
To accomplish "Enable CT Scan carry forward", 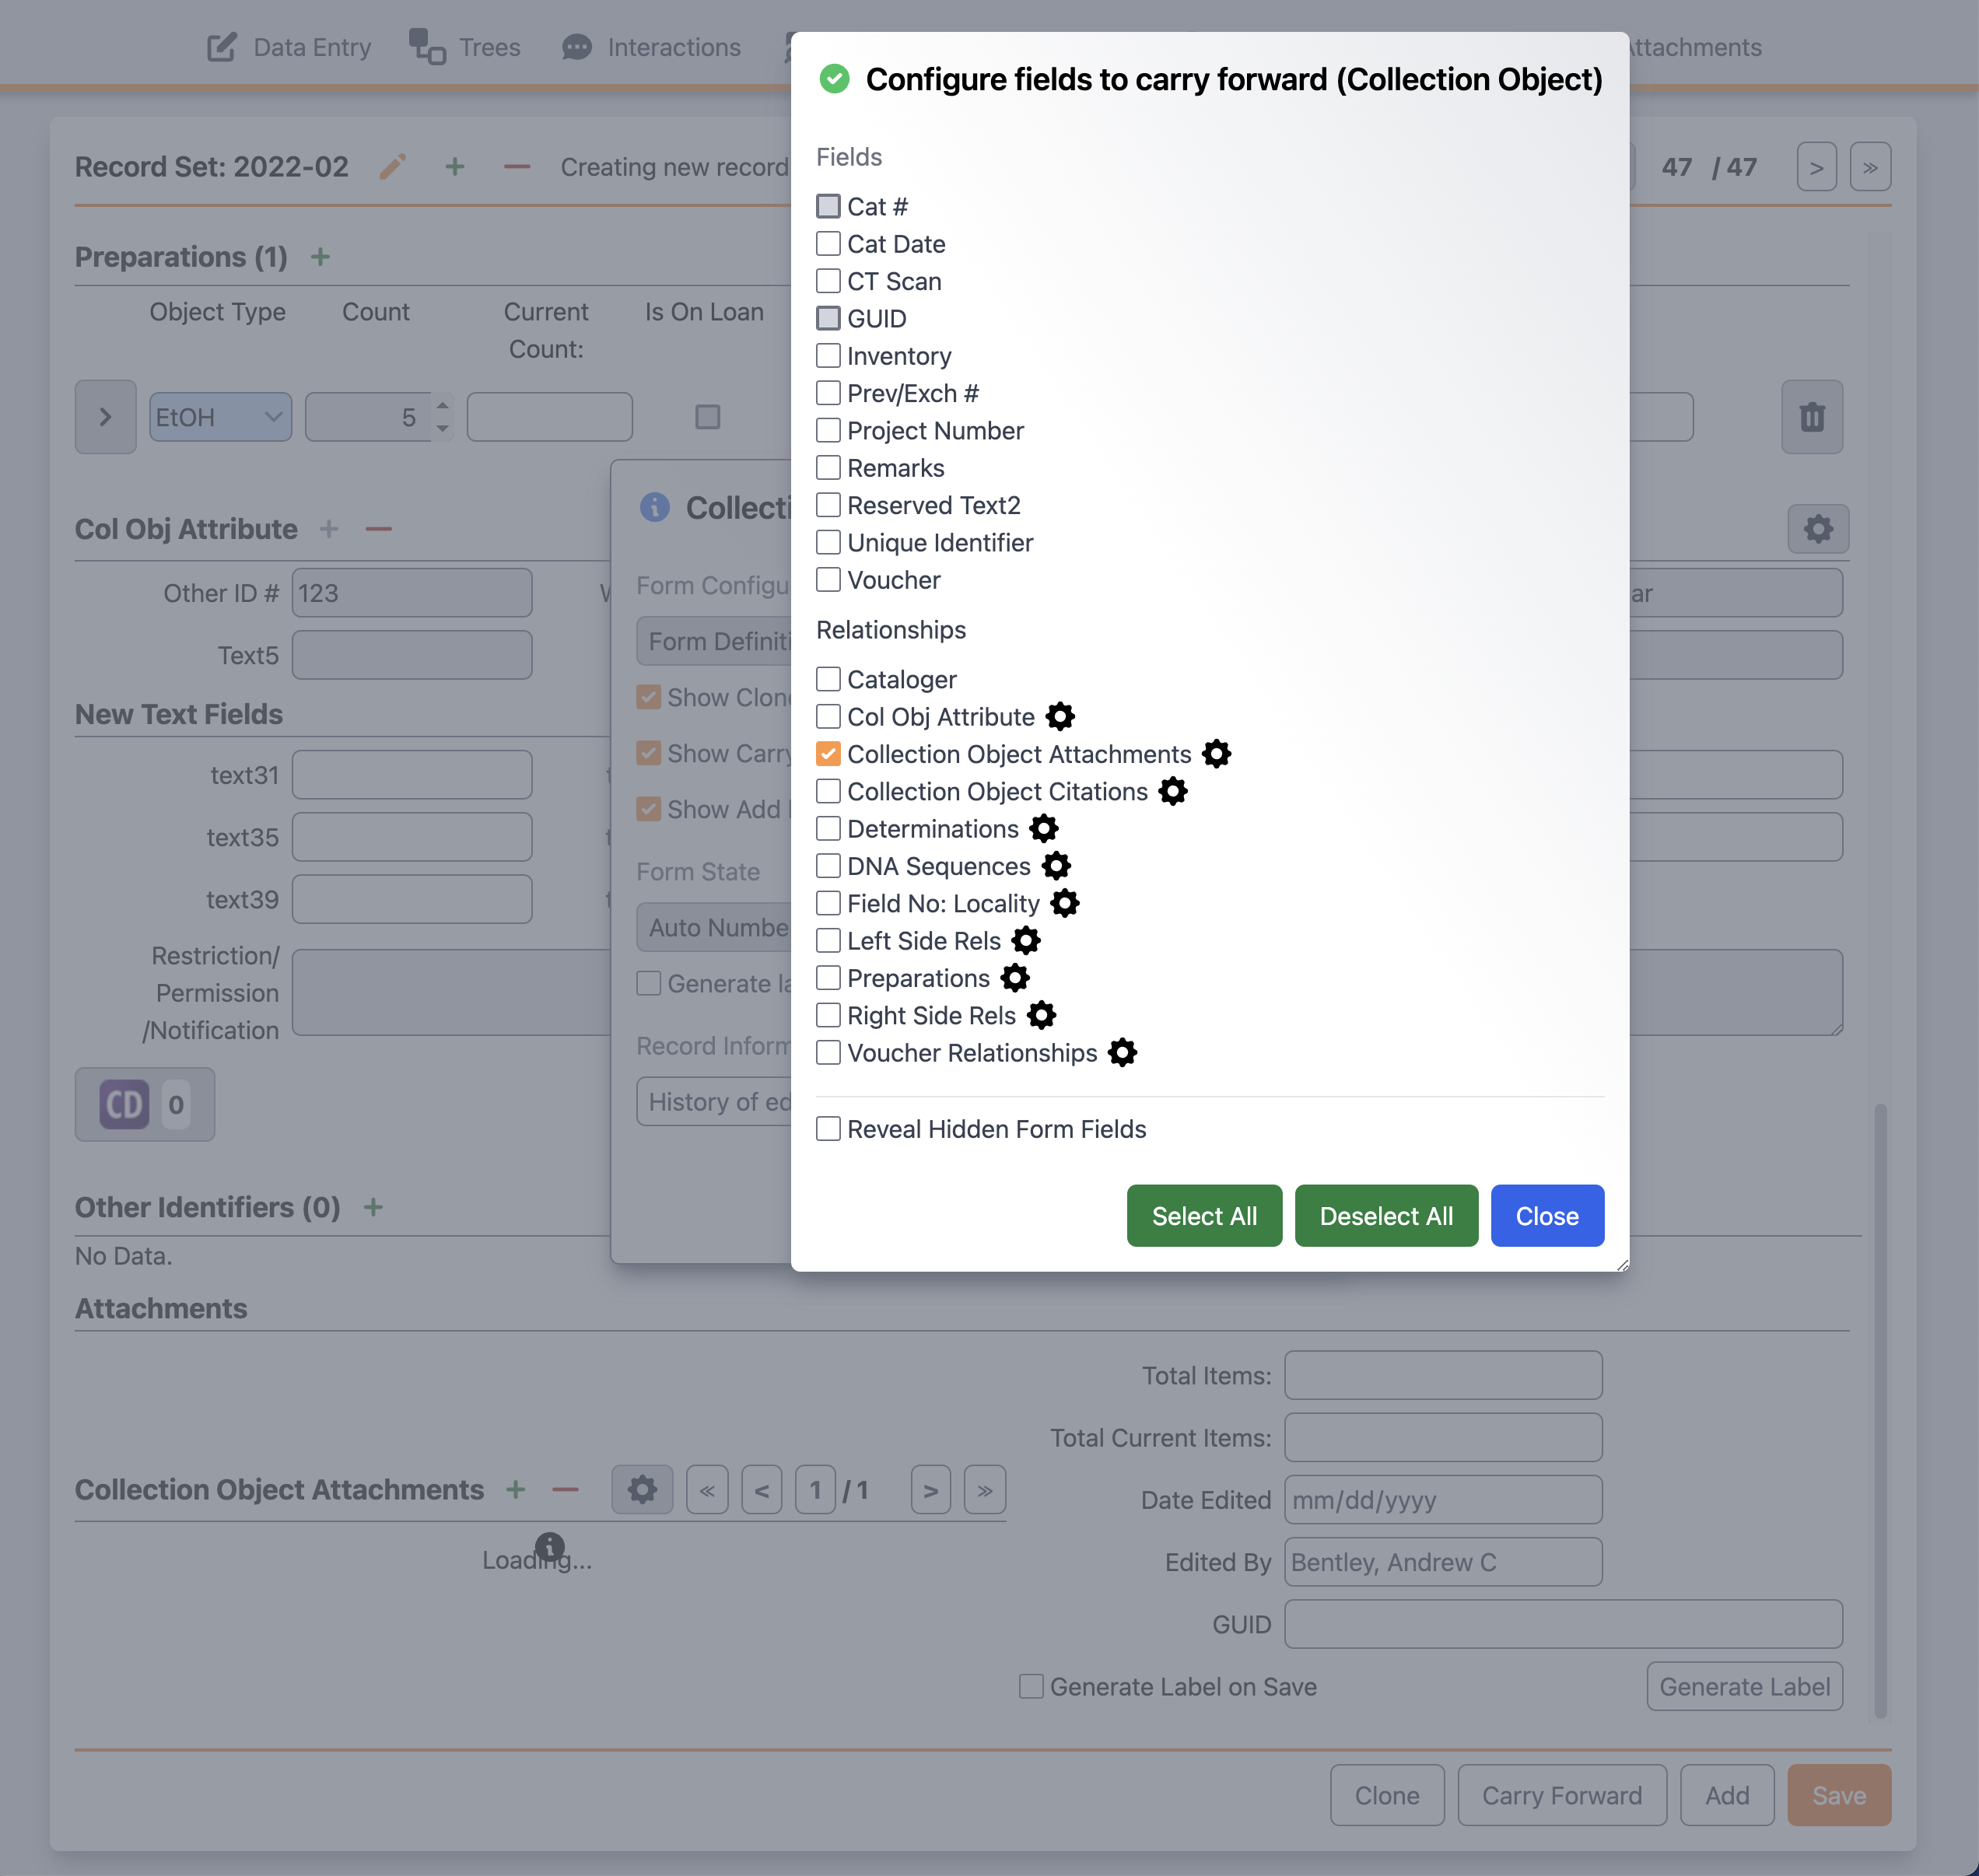I will tap(828, 281).
